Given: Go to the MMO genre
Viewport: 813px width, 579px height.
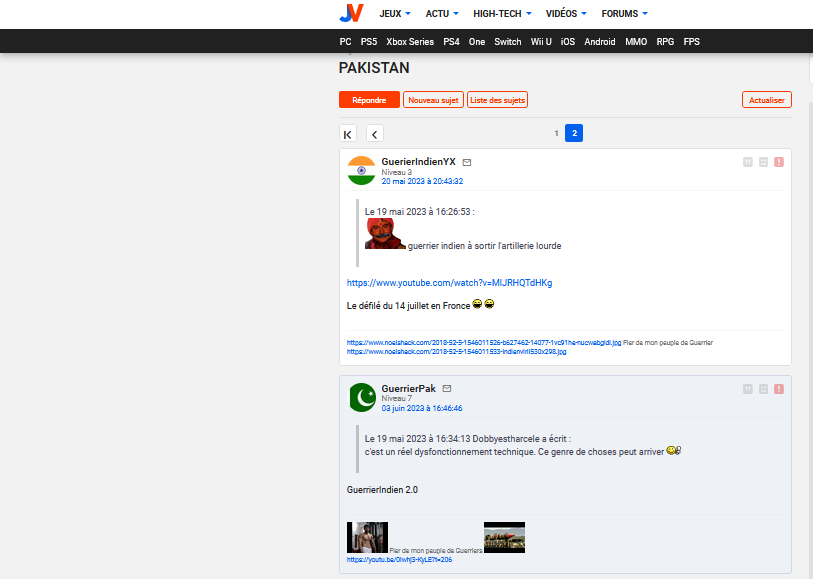Looking at the screenshot, I should pos(636,42).
